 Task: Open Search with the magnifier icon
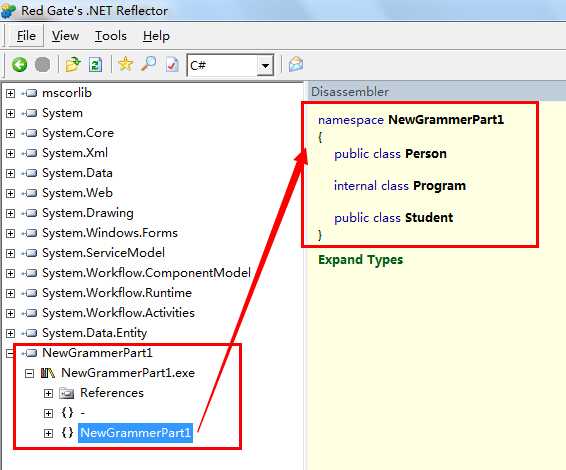coord(148,65)
